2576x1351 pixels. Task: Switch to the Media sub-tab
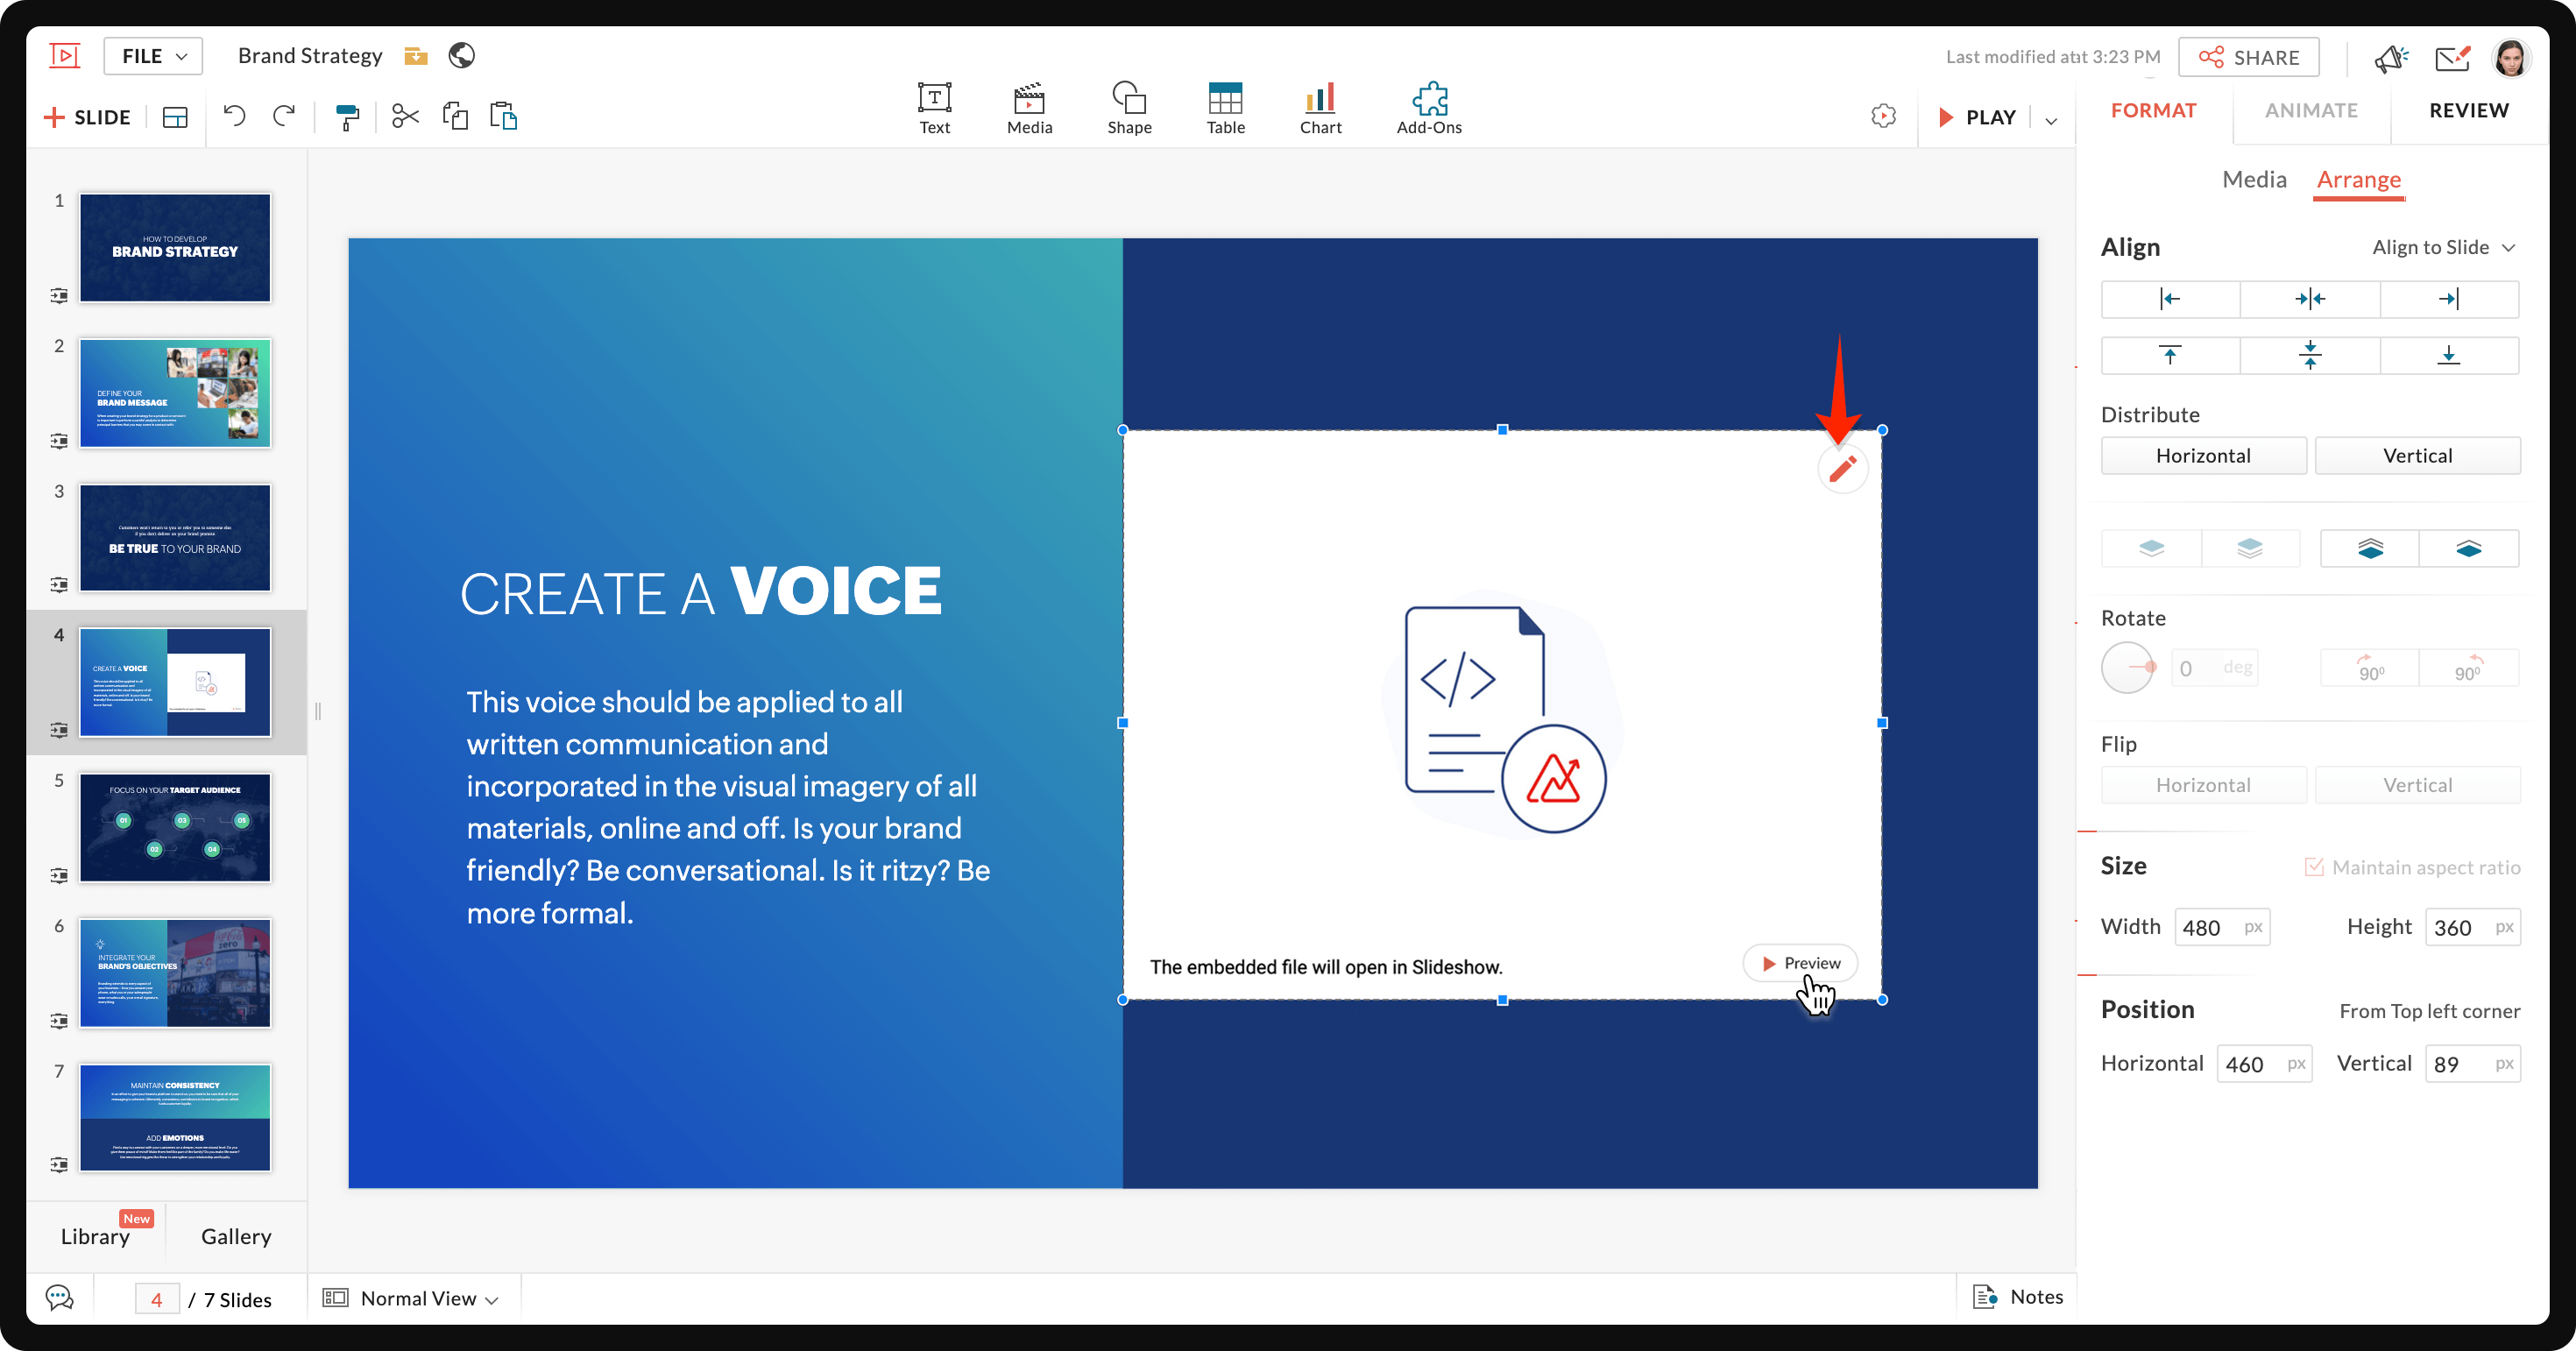pyautogui.click(x=2253, y=179)
